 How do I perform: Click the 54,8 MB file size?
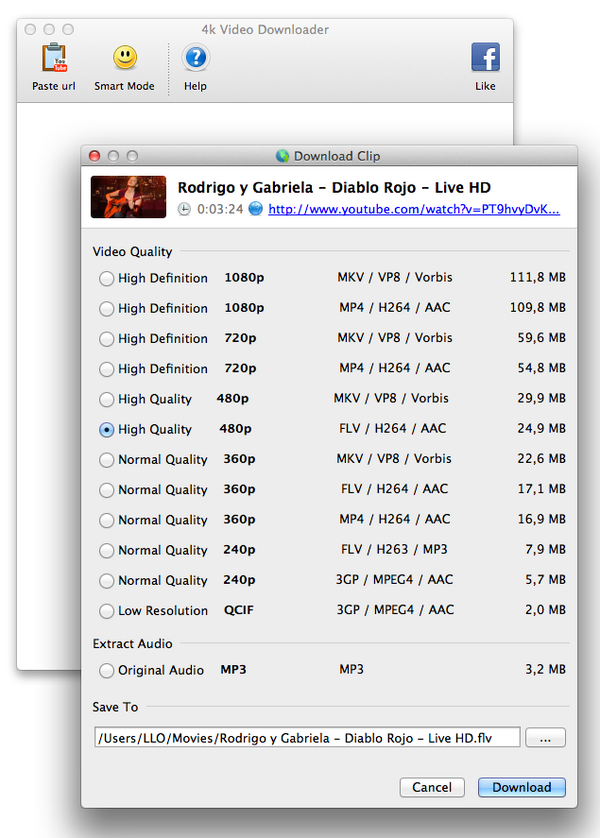541,368
